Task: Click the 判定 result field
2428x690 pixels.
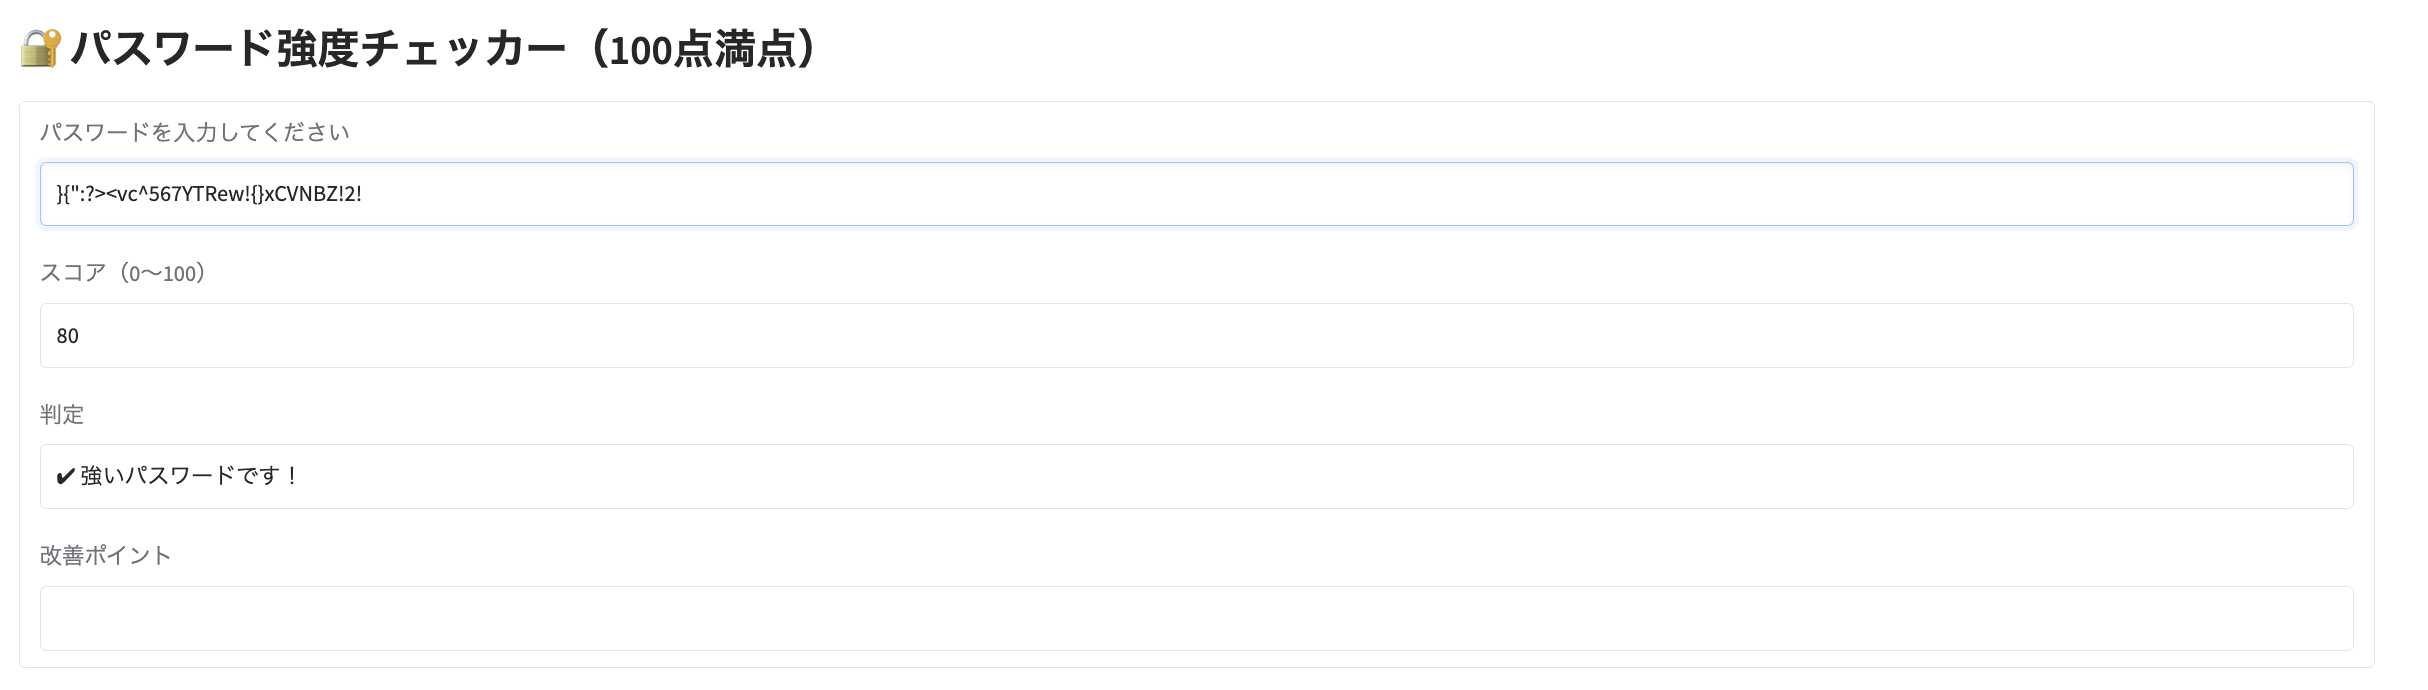Action: [x=1200, y=476]
